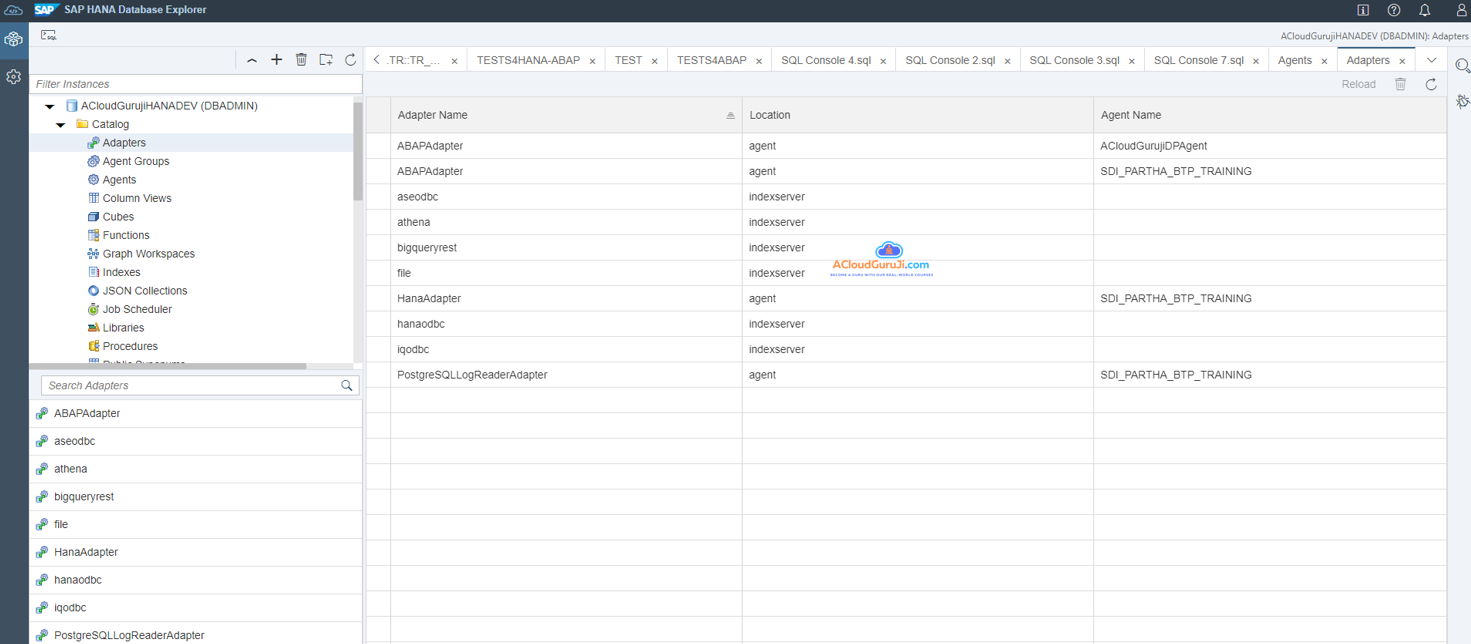Switch to the Agents tab
Image resolution: width=1471 pixels, height=644 pixels.
tap(1294, 60)
